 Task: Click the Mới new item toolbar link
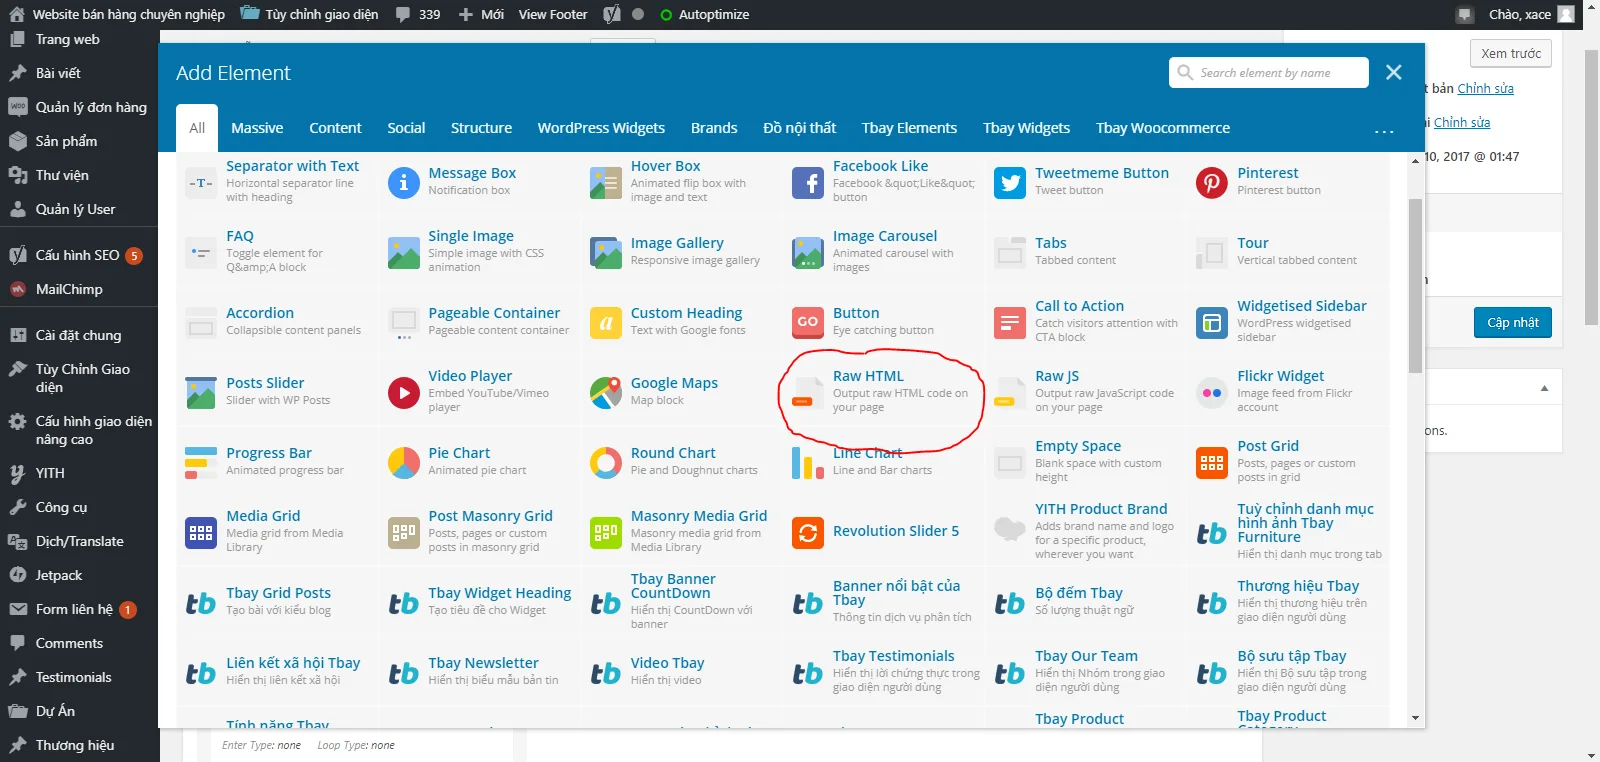481,14
